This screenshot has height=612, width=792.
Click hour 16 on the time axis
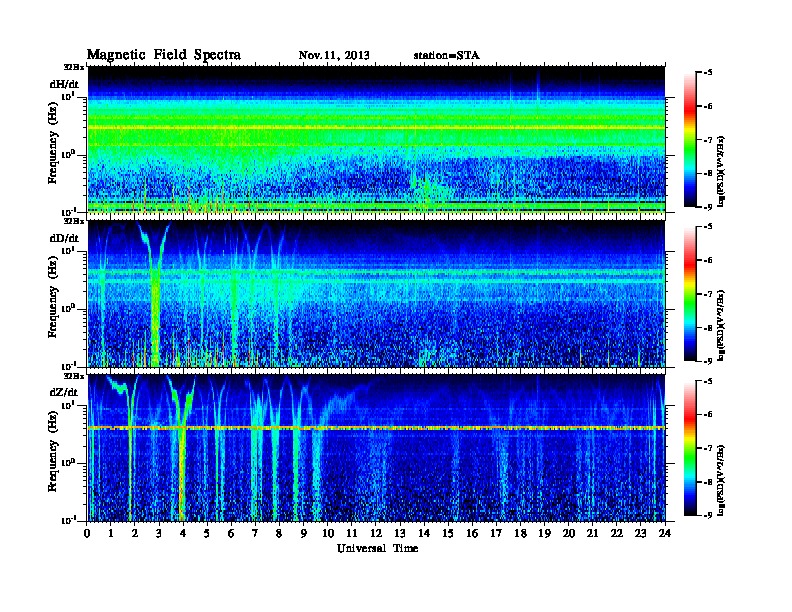pyautogui.click(x=472, y=533)
